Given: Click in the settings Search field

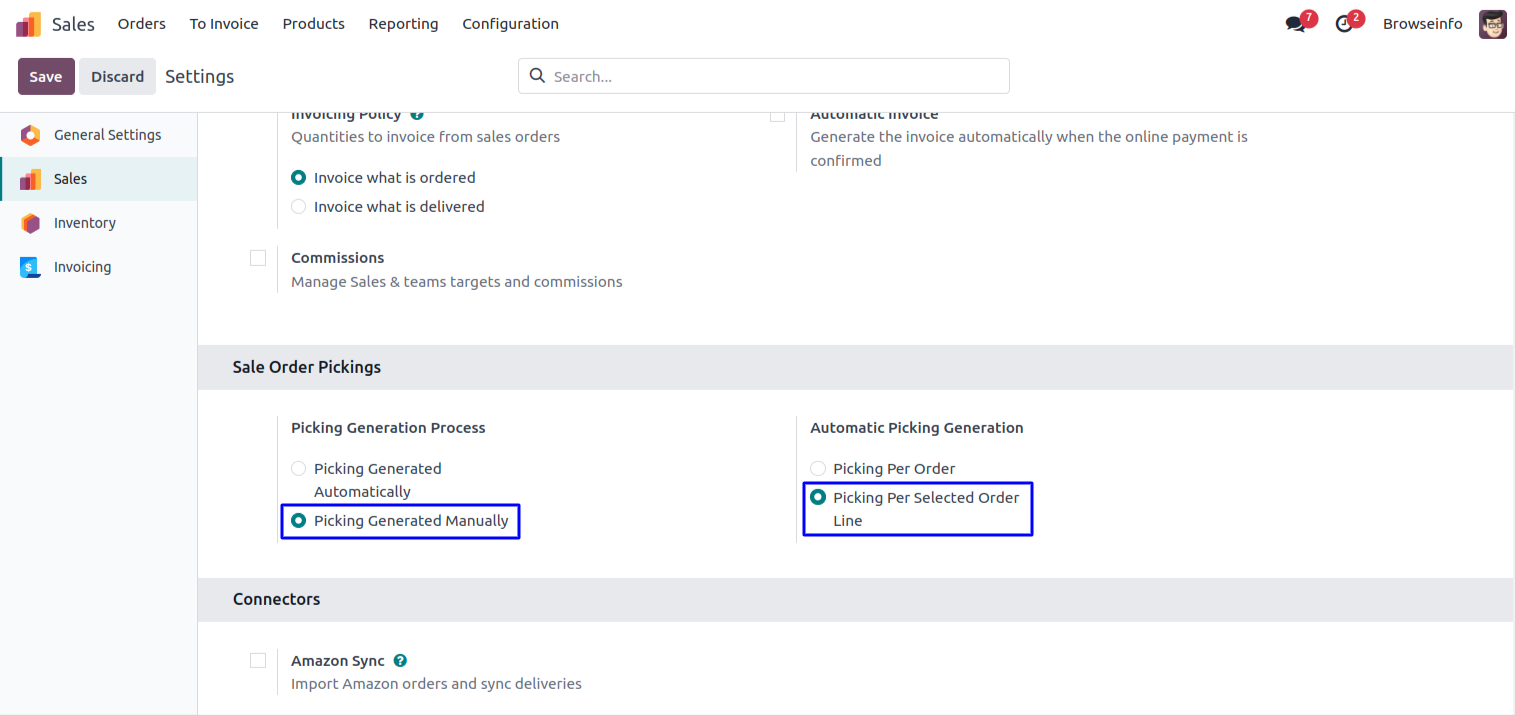Looking at the screenshot, I should pyautogui.click(x=775, y=76).
